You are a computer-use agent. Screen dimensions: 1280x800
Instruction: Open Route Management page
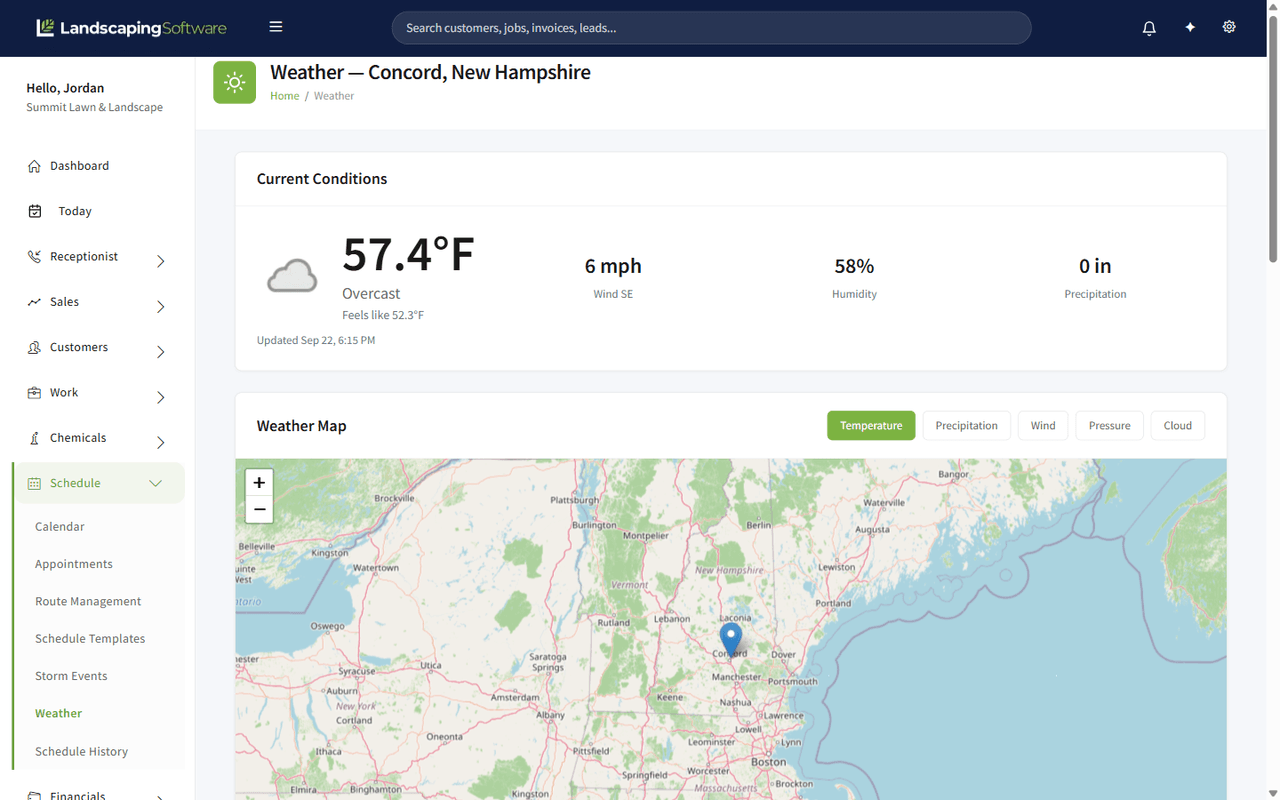88,601
